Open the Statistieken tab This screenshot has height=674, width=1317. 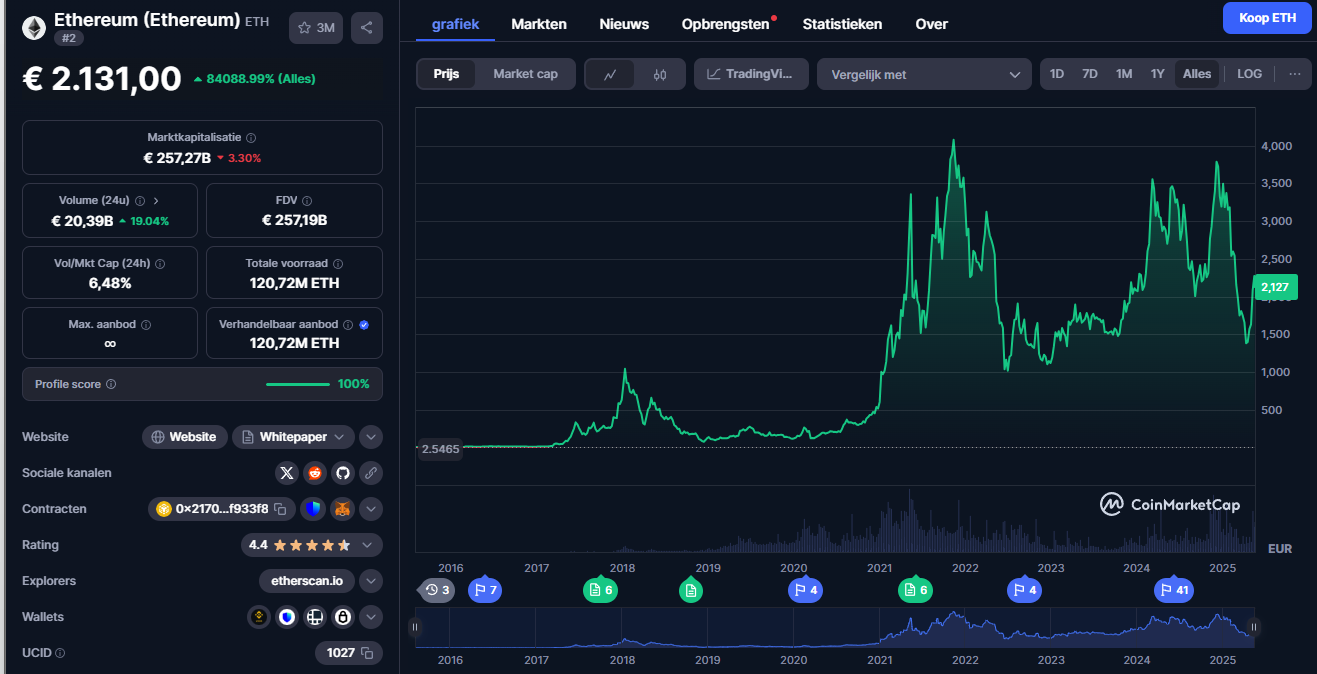(843, 24)
